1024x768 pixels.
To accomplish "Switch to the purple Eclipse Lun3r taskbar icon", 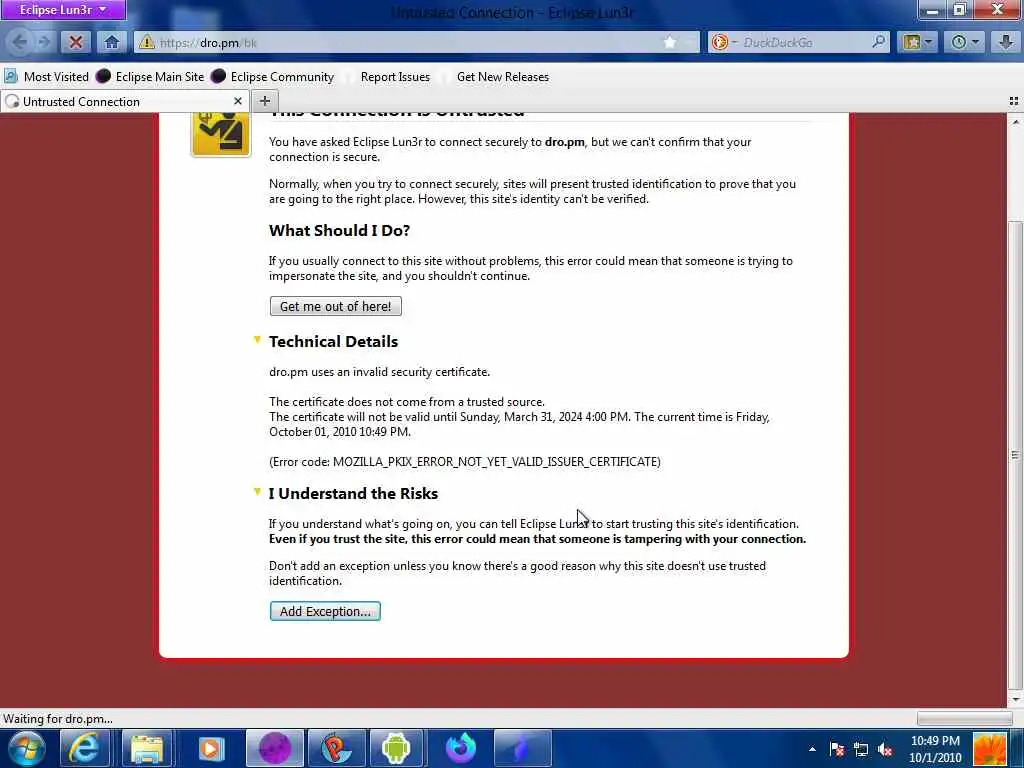I will coord(275,748).
